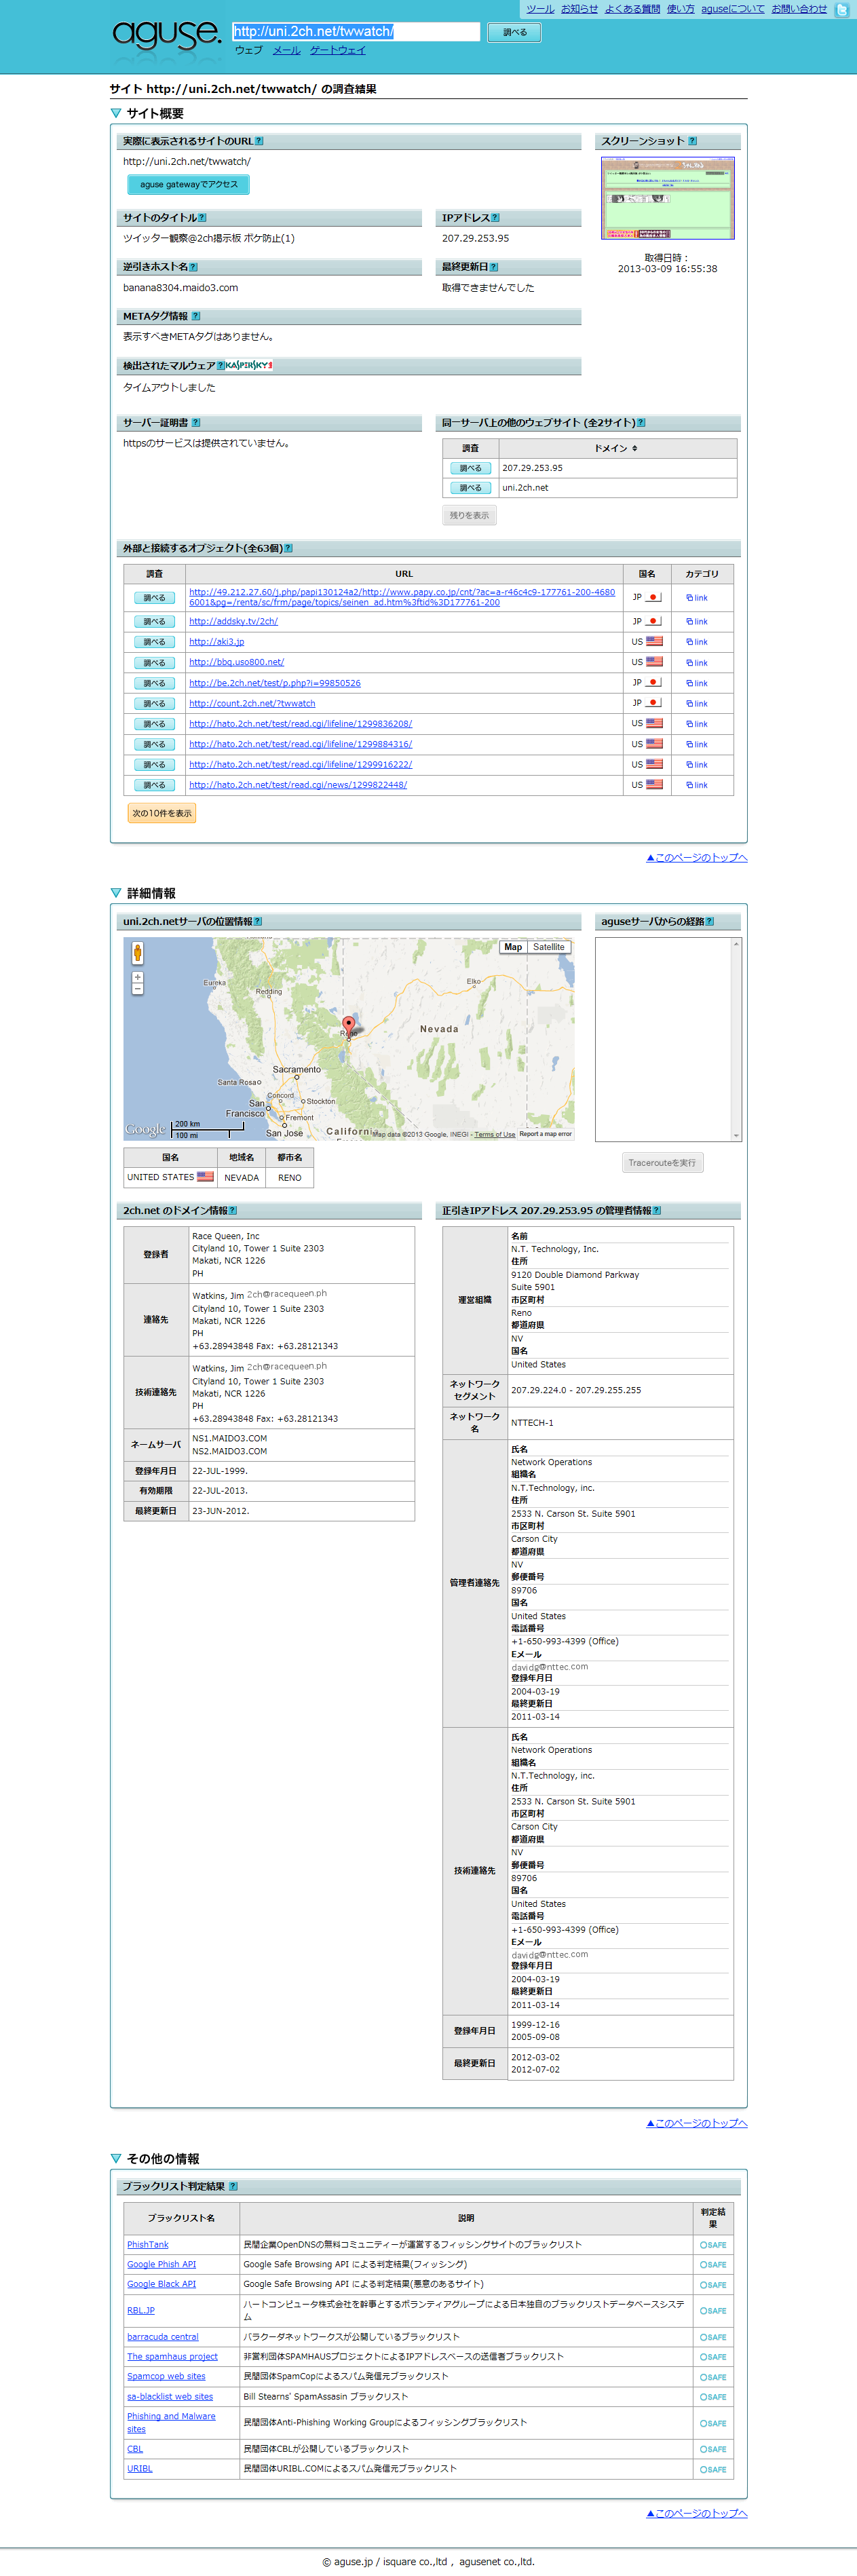Open help icon beside ブラックリスト判定結果
The width and height of the screenshot is (857, 2576).
[x=233, y=2186]
